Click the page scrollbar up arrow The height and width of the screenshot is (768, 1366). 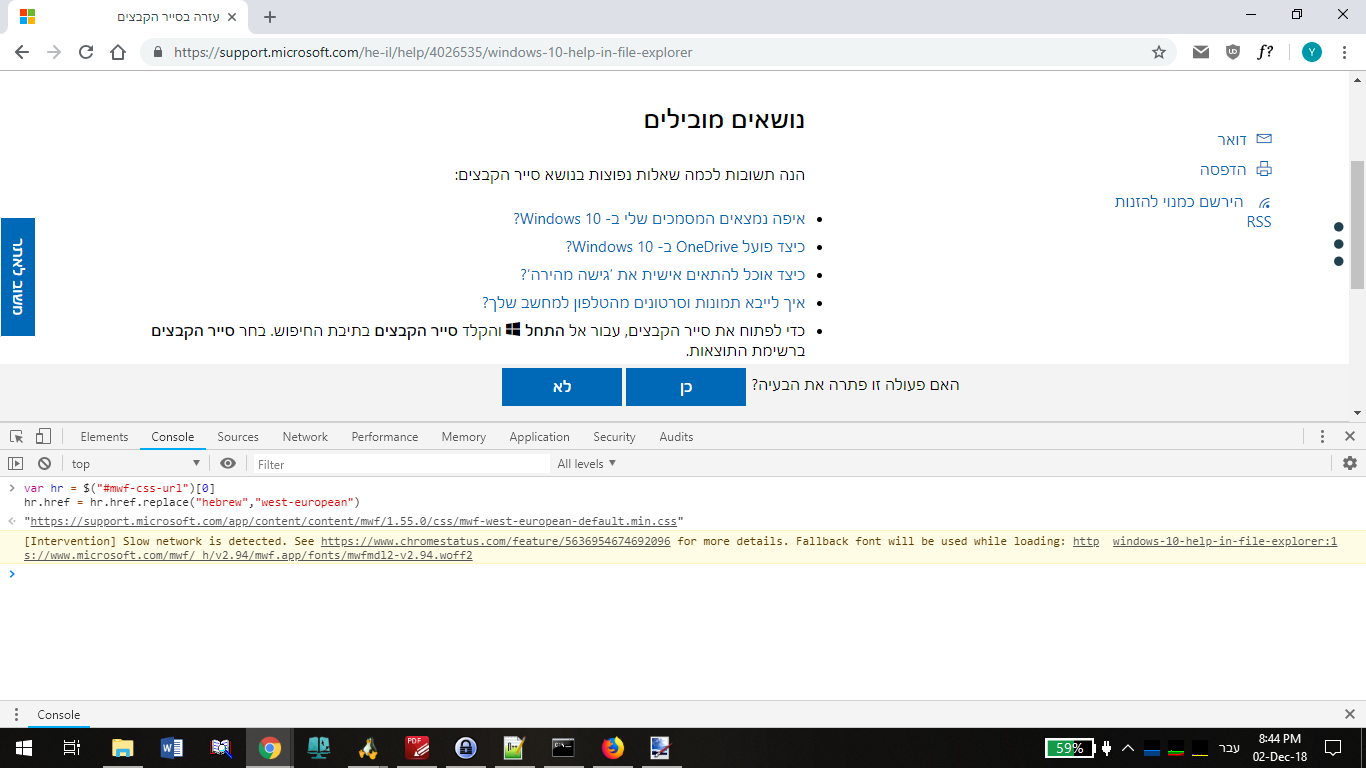[1357, 79]
